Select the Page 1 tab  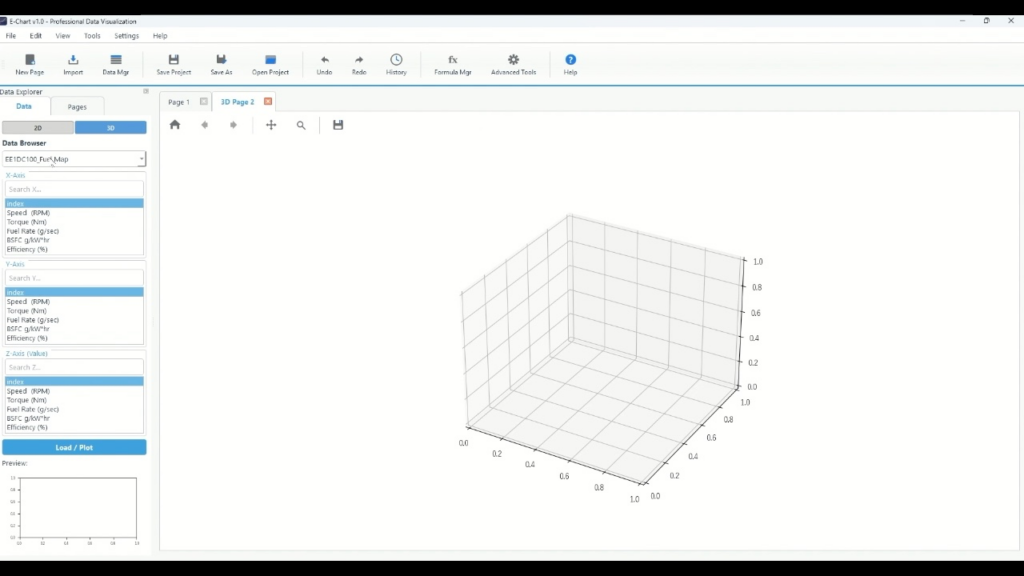178,102
